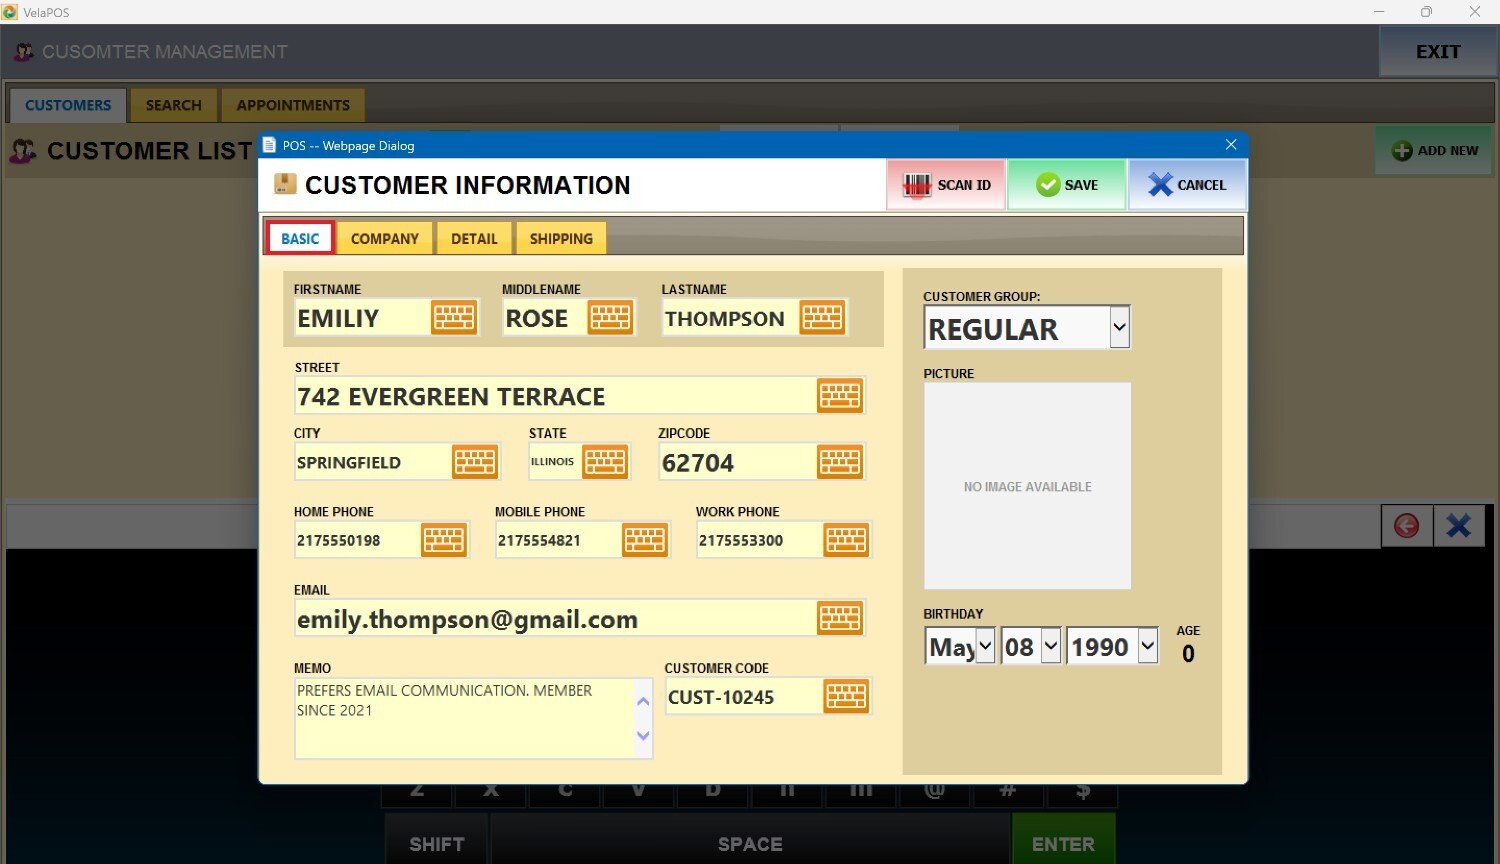Click keyboard icon next to Lastname field
The width and height of the screenshot is (1500, 864).
(x=822, y=318)
